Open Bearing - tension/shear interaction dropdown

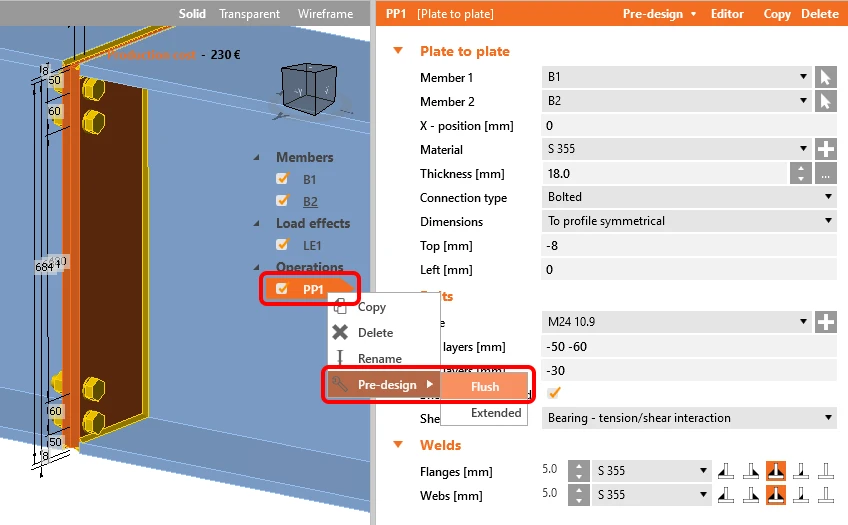pos(689,418)
